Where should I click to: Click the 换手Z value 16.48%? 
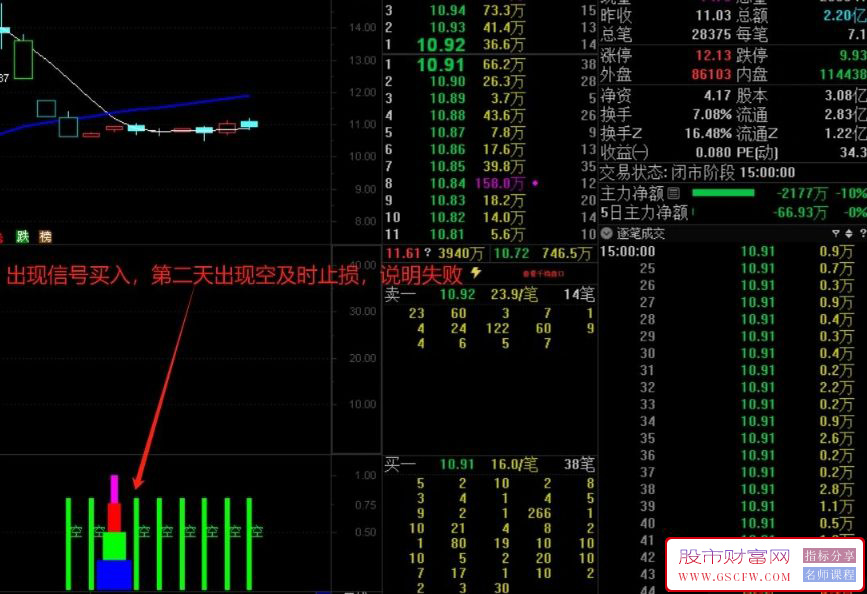click(708, 133)
